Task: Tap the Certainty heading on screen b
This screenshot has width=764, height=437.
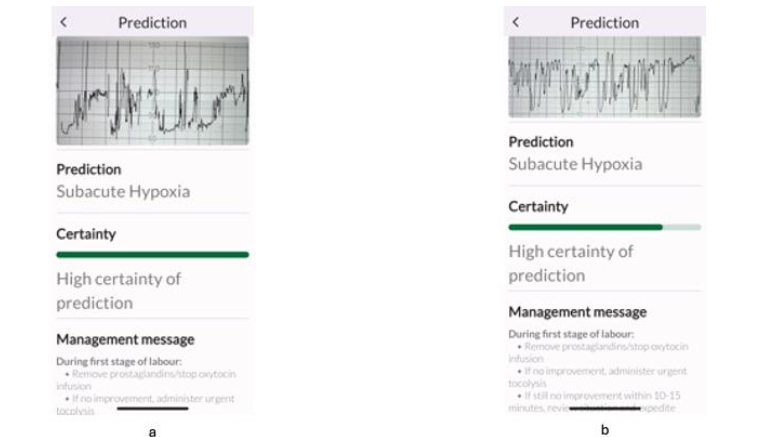Action: [x=538, y=207]
